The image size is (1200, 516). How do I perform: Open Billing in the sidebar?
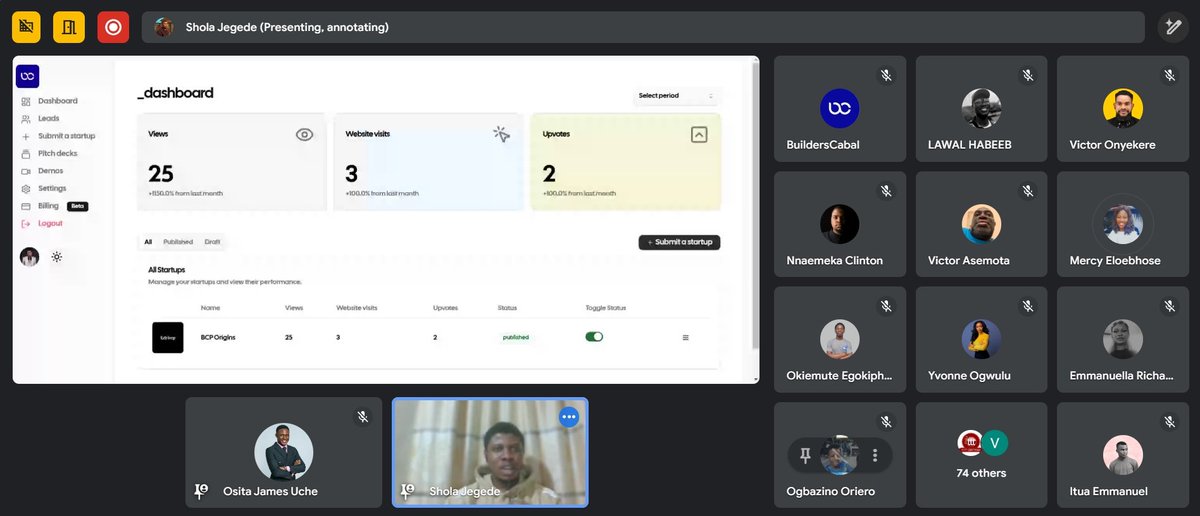(48, 206)
